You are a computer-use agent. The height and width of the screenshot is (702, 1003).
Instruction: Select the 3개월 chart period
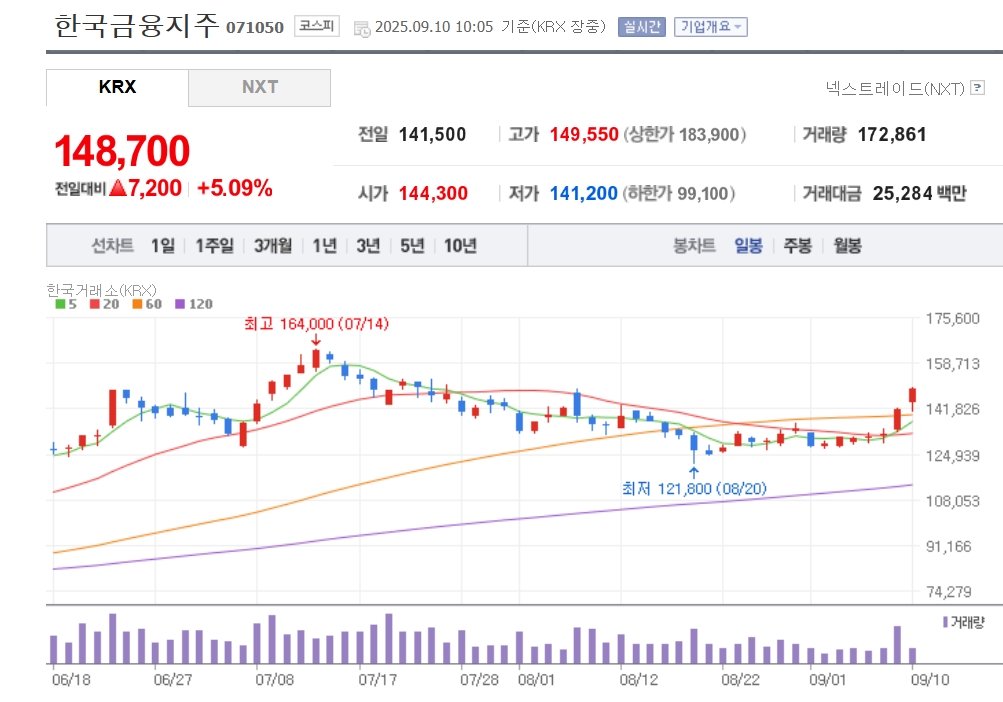[x=273, y=246]
